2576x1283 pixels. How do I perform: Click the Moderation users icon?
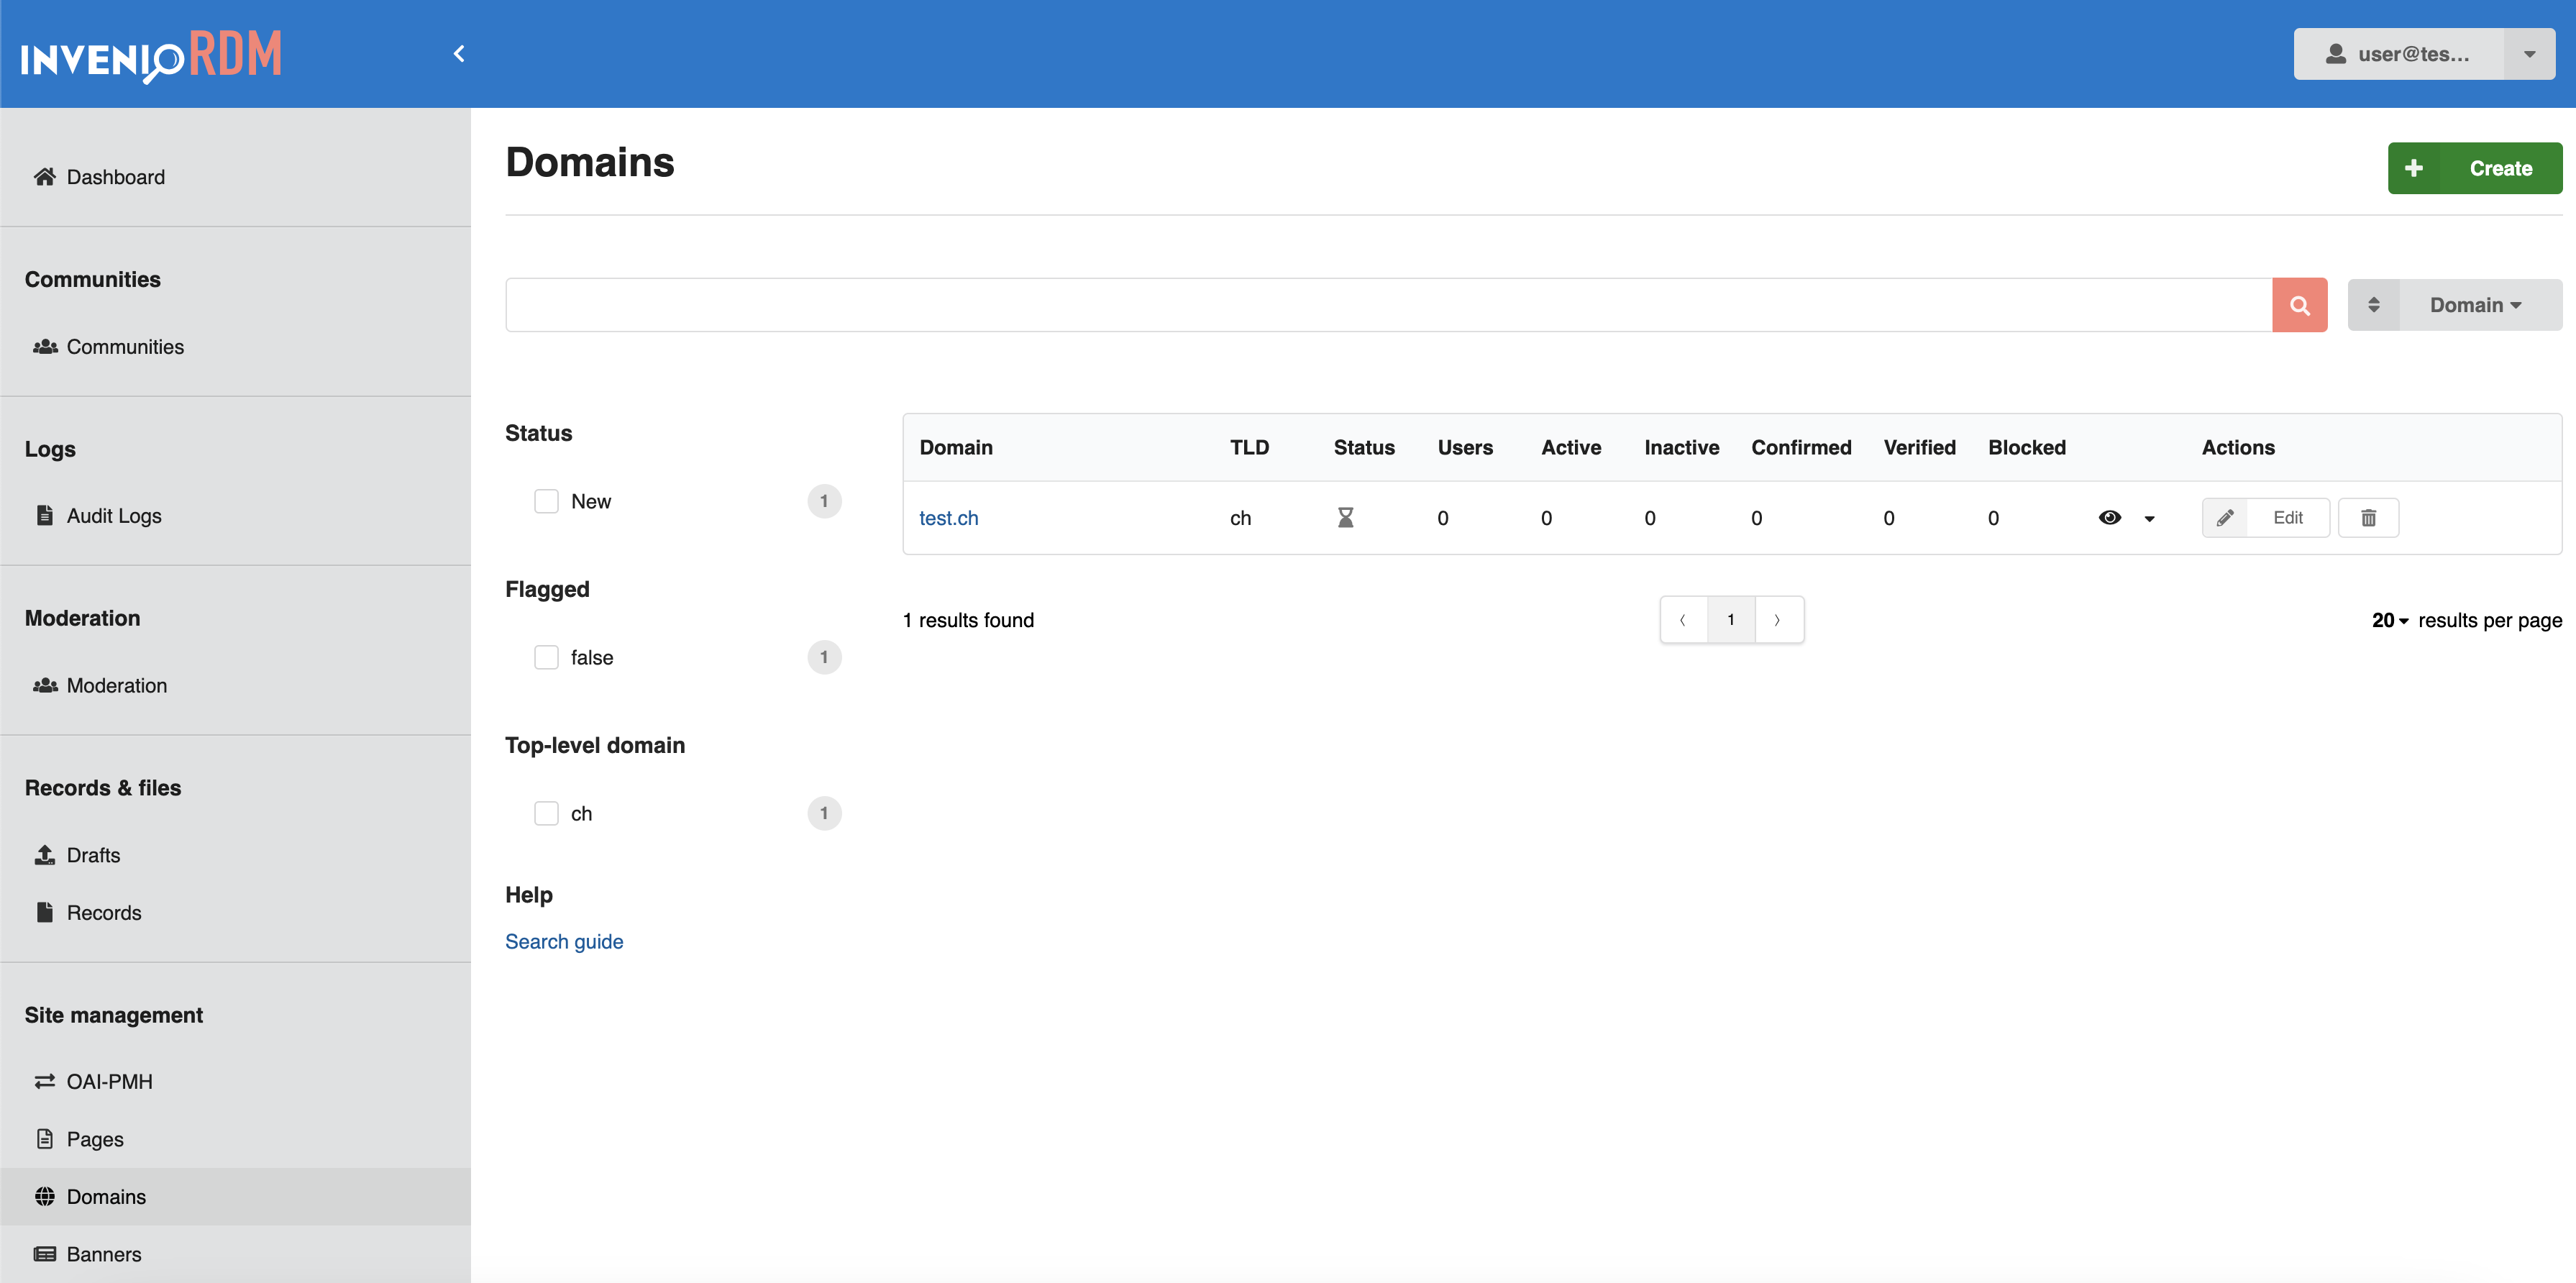point(44,685)
